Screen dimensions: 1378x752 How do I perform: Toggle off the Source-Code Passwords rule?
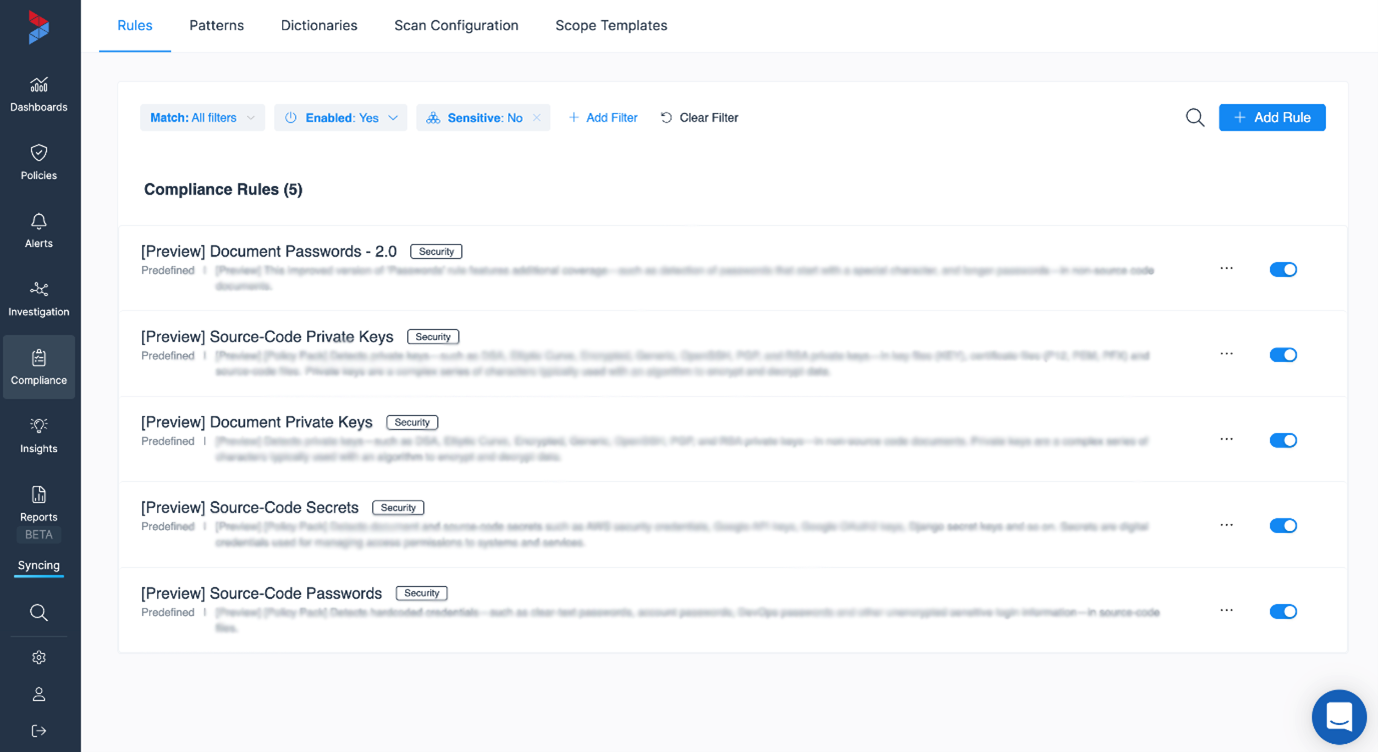[1283, 611]
